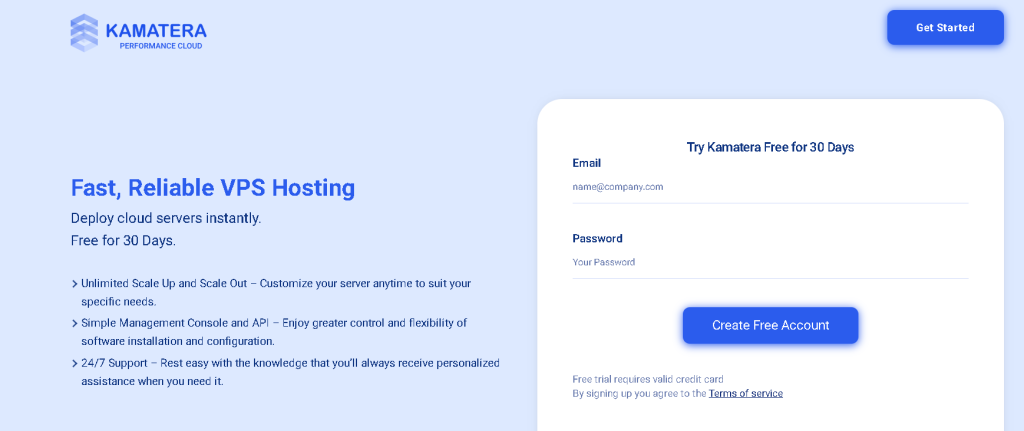Click the credit card requirement note
This screenshot has height=431, width=1024.
[x=647, y=380]
